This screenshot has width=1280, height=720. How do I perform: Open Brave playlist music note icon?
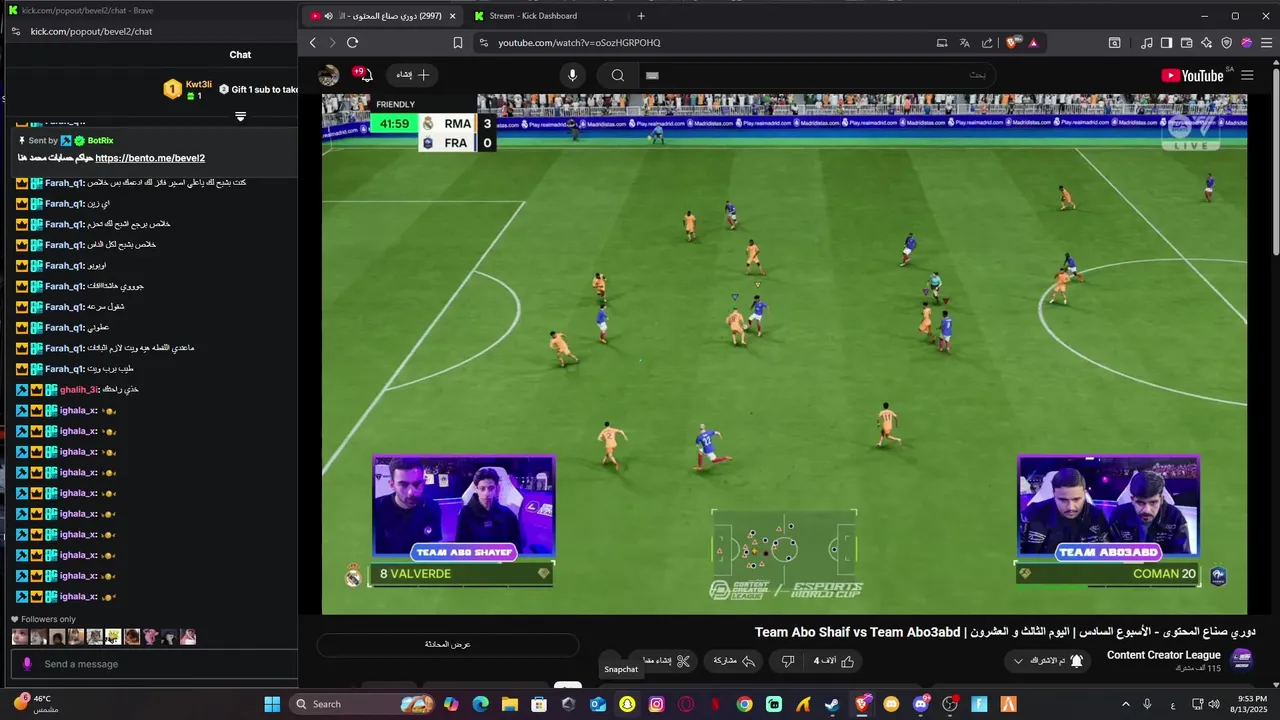click(1147, 43)
